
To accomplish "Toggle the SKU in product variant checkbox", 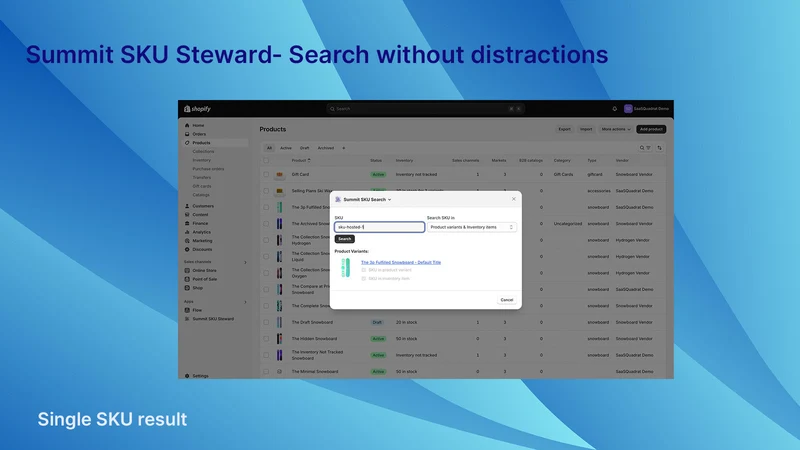I will coord(364,270).
